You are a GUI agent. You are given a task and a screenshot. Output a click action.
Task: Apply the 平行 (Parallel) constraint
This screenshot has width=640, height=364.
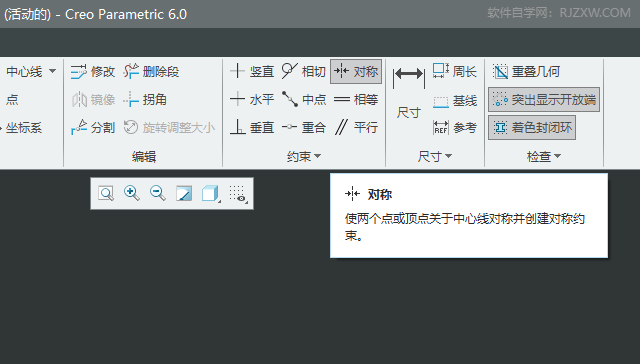356,128
